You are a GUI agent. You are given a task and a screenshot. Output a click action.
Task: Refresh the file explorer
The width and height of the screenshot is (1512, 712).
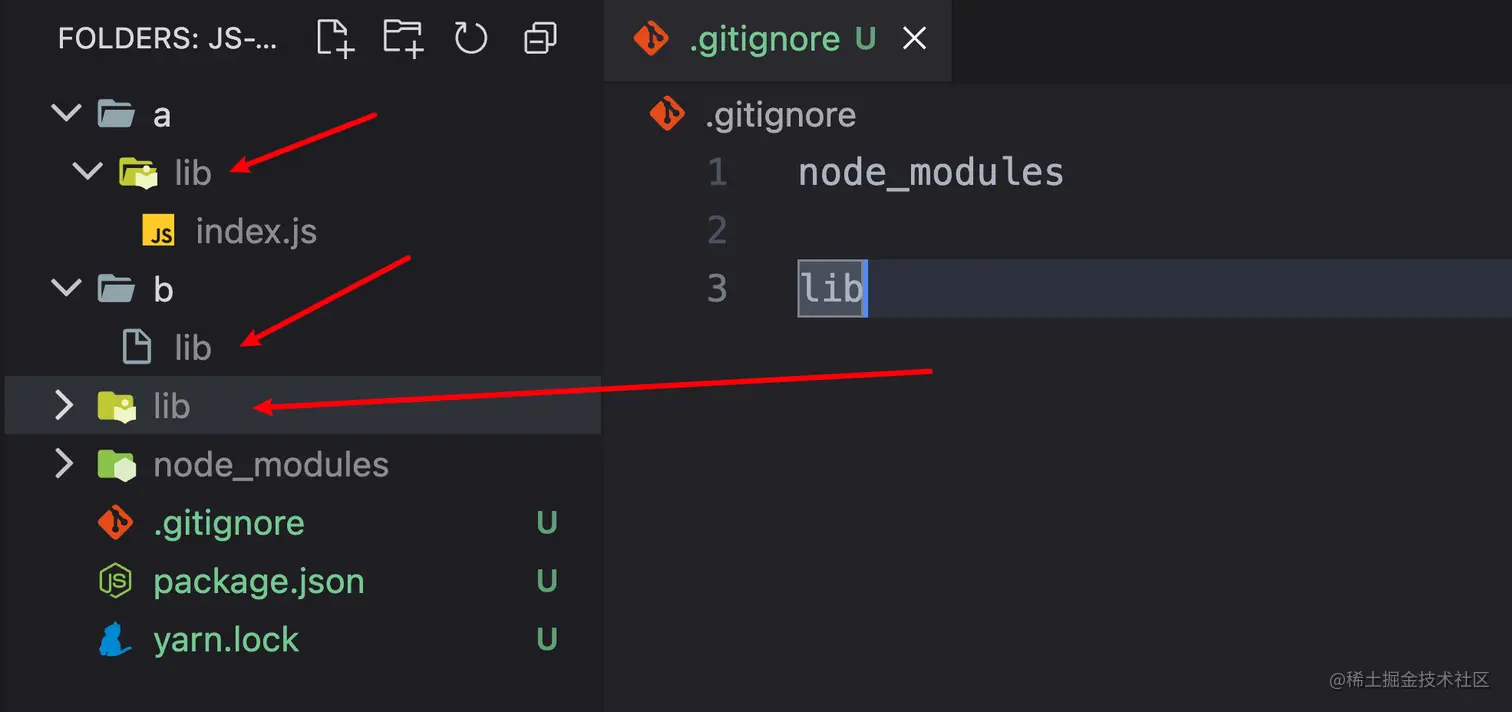click(x=471, y=39)
